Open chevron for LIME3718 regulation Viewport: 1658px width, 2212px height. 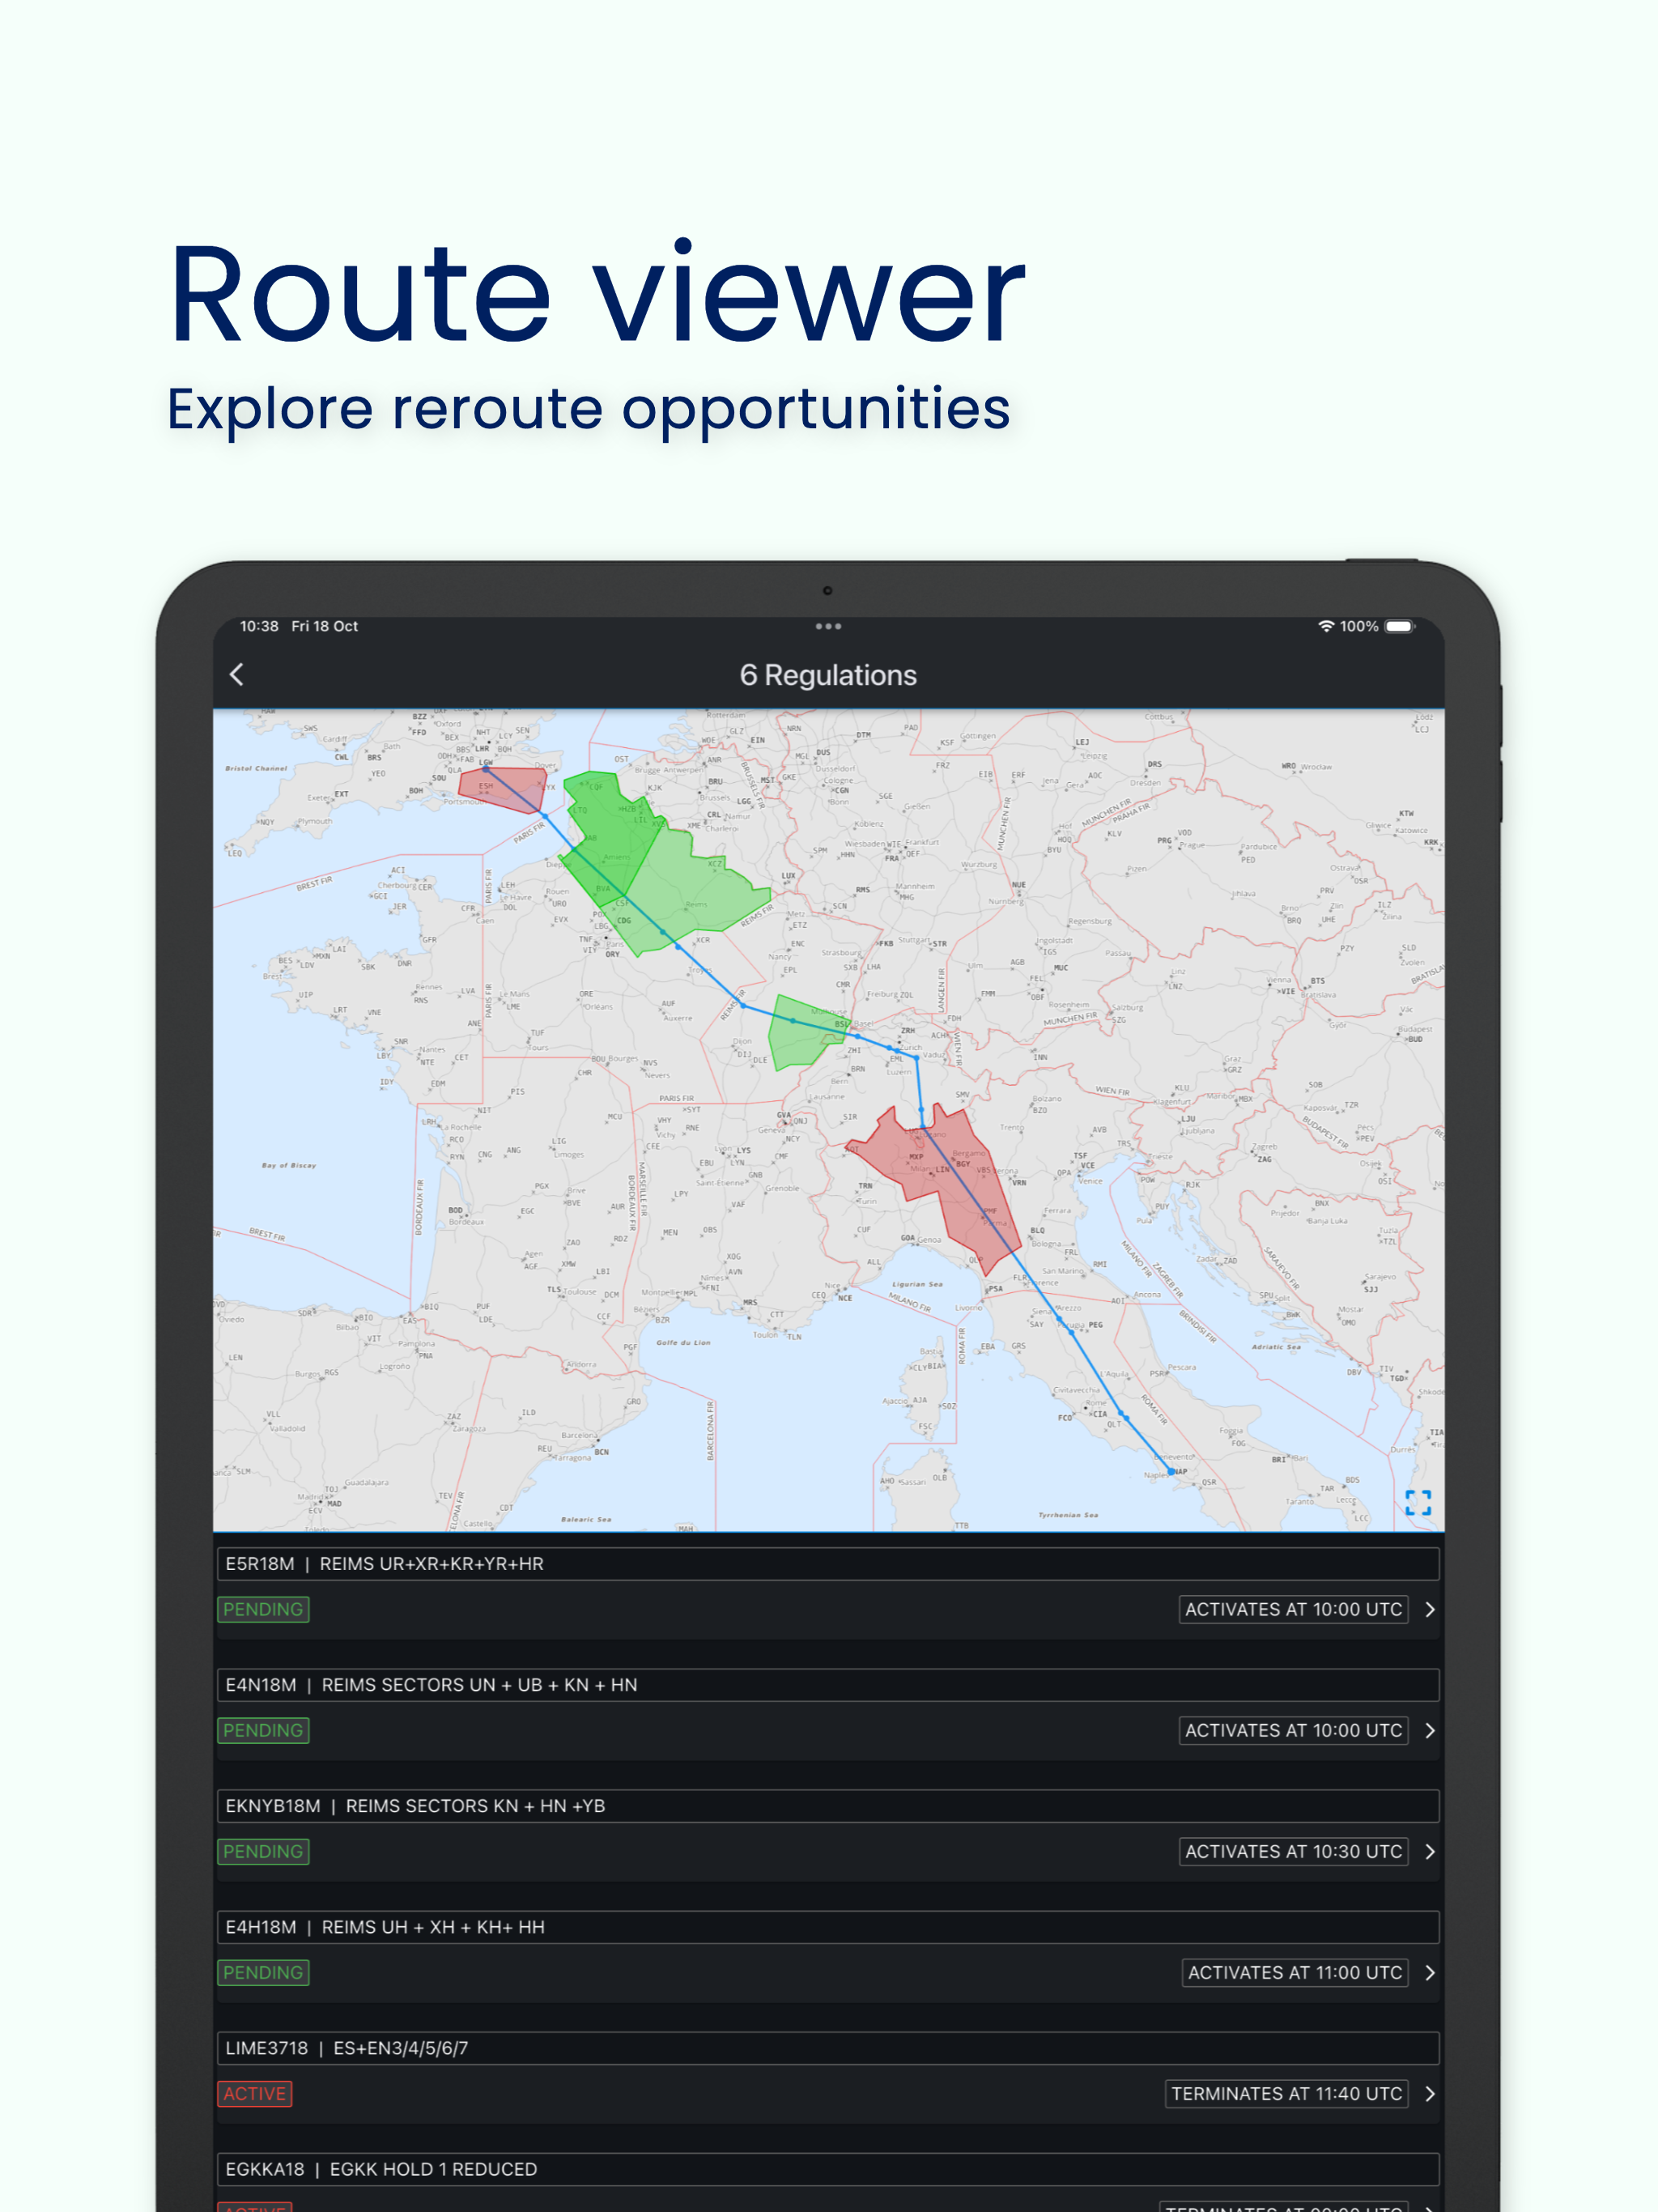point(1430,2093)
